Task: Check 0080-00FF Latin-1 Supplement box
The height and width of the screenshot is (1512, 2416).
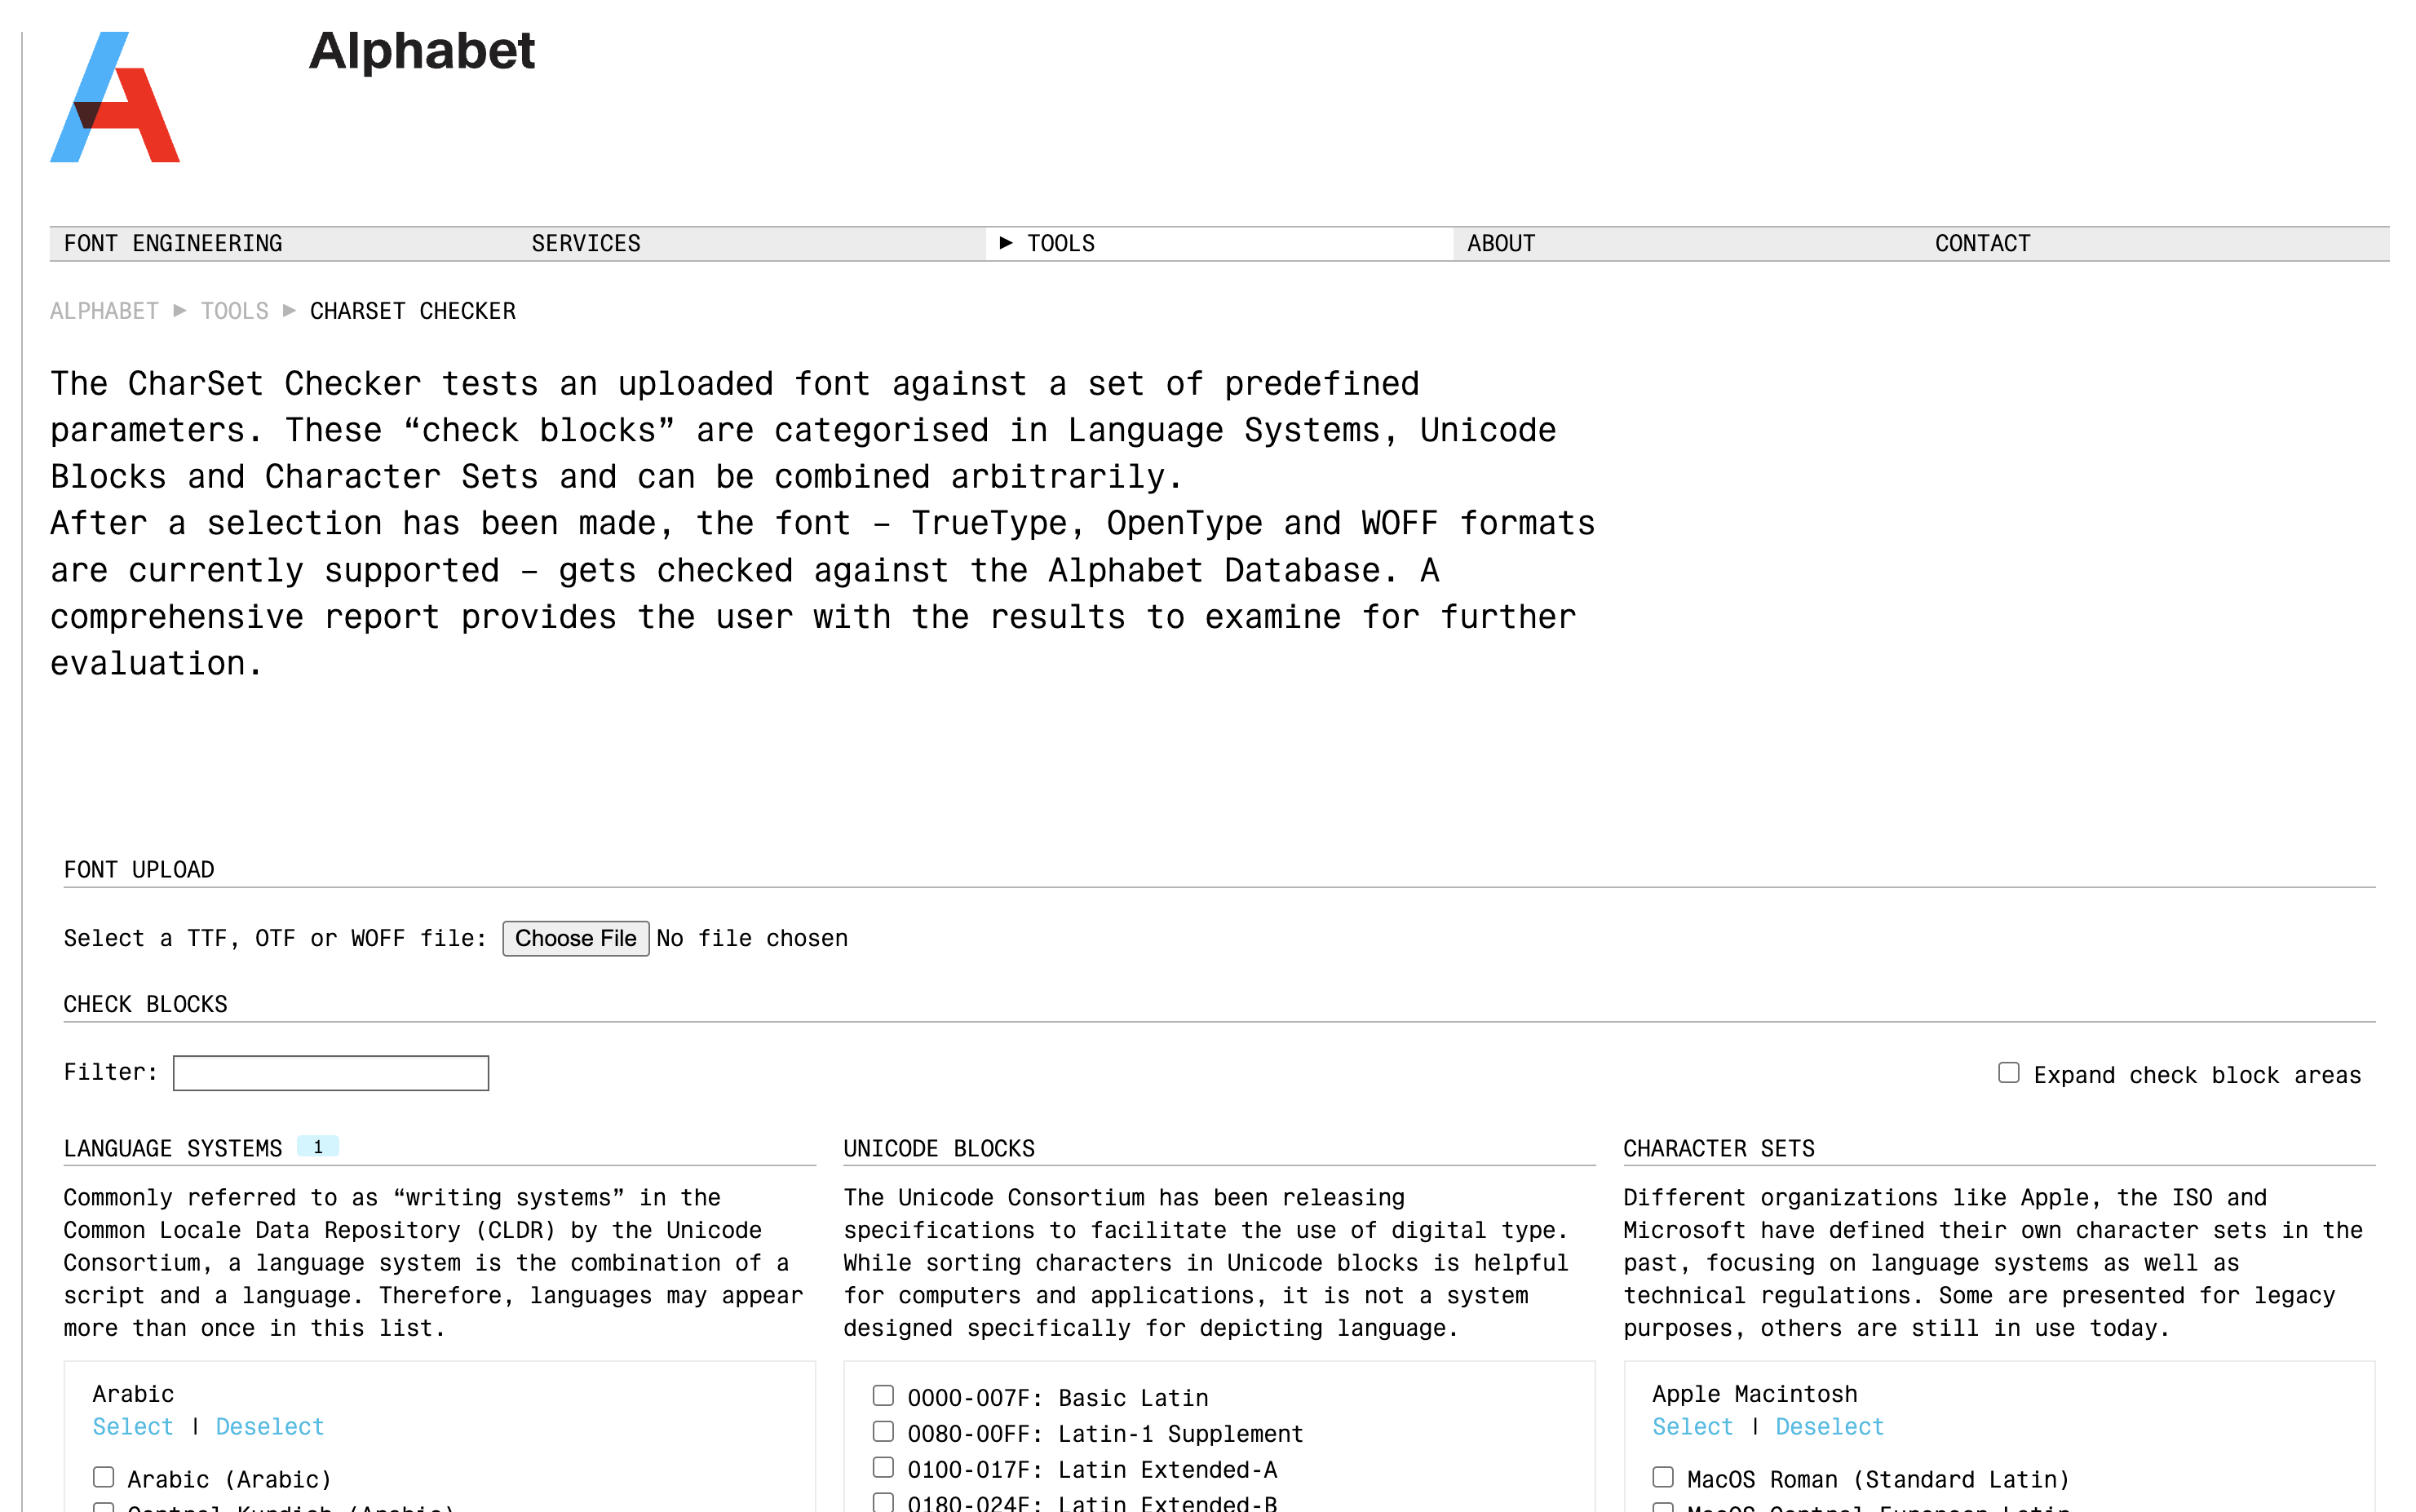Action: point(883,1432)
